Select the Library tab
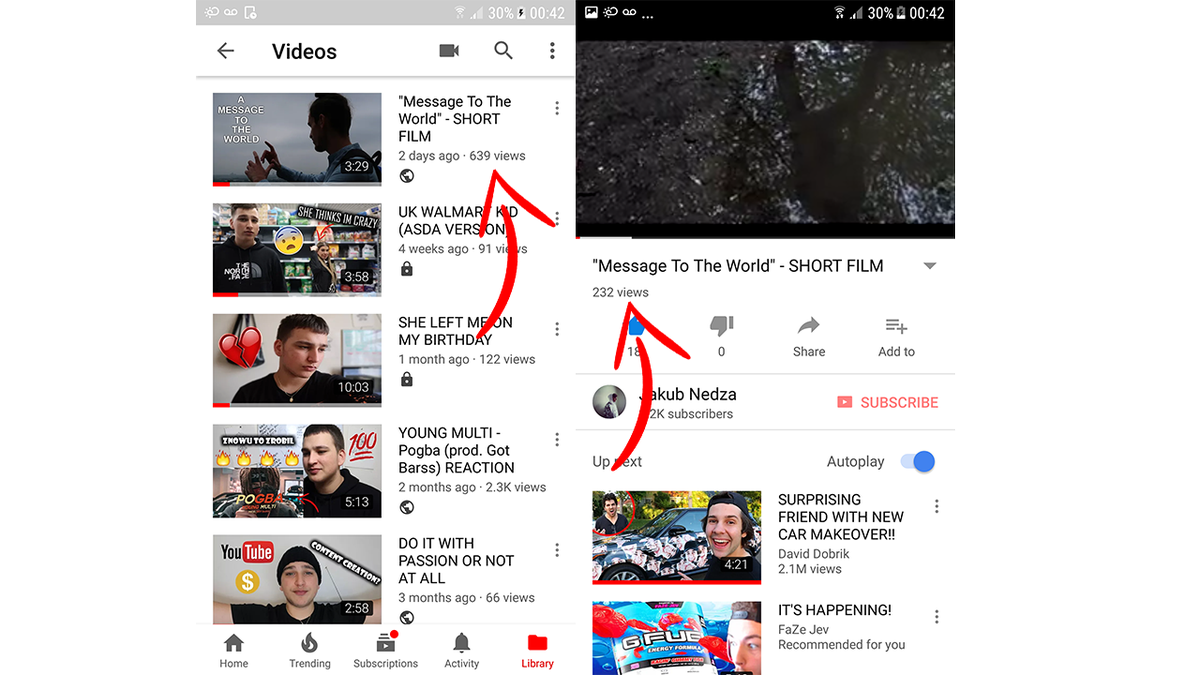Screen dimensions: 1200x675 (537, 650)
